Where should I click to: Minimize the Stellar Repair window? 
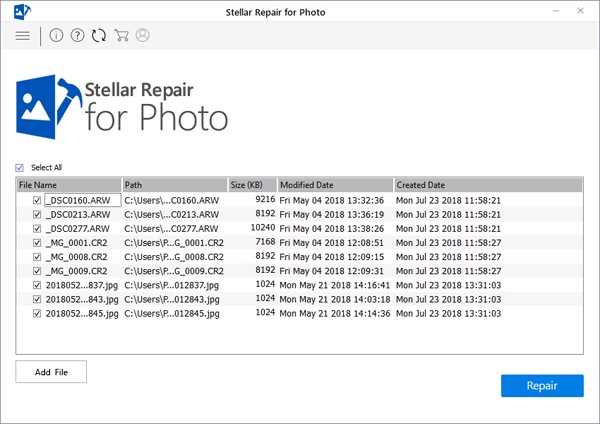click(556, 11)
